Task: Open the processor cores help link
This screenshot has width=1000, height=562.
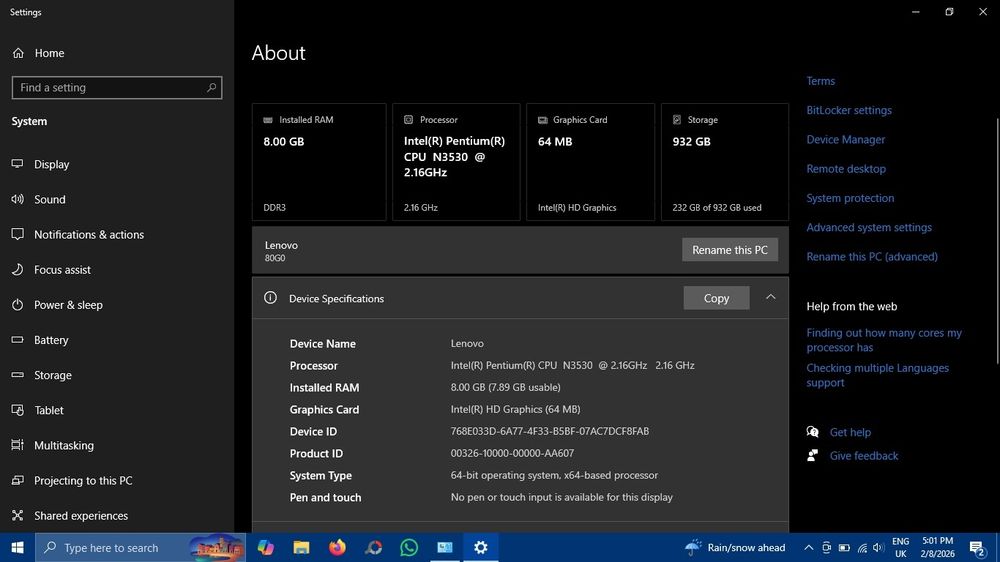Action: [x=884, y=340]
